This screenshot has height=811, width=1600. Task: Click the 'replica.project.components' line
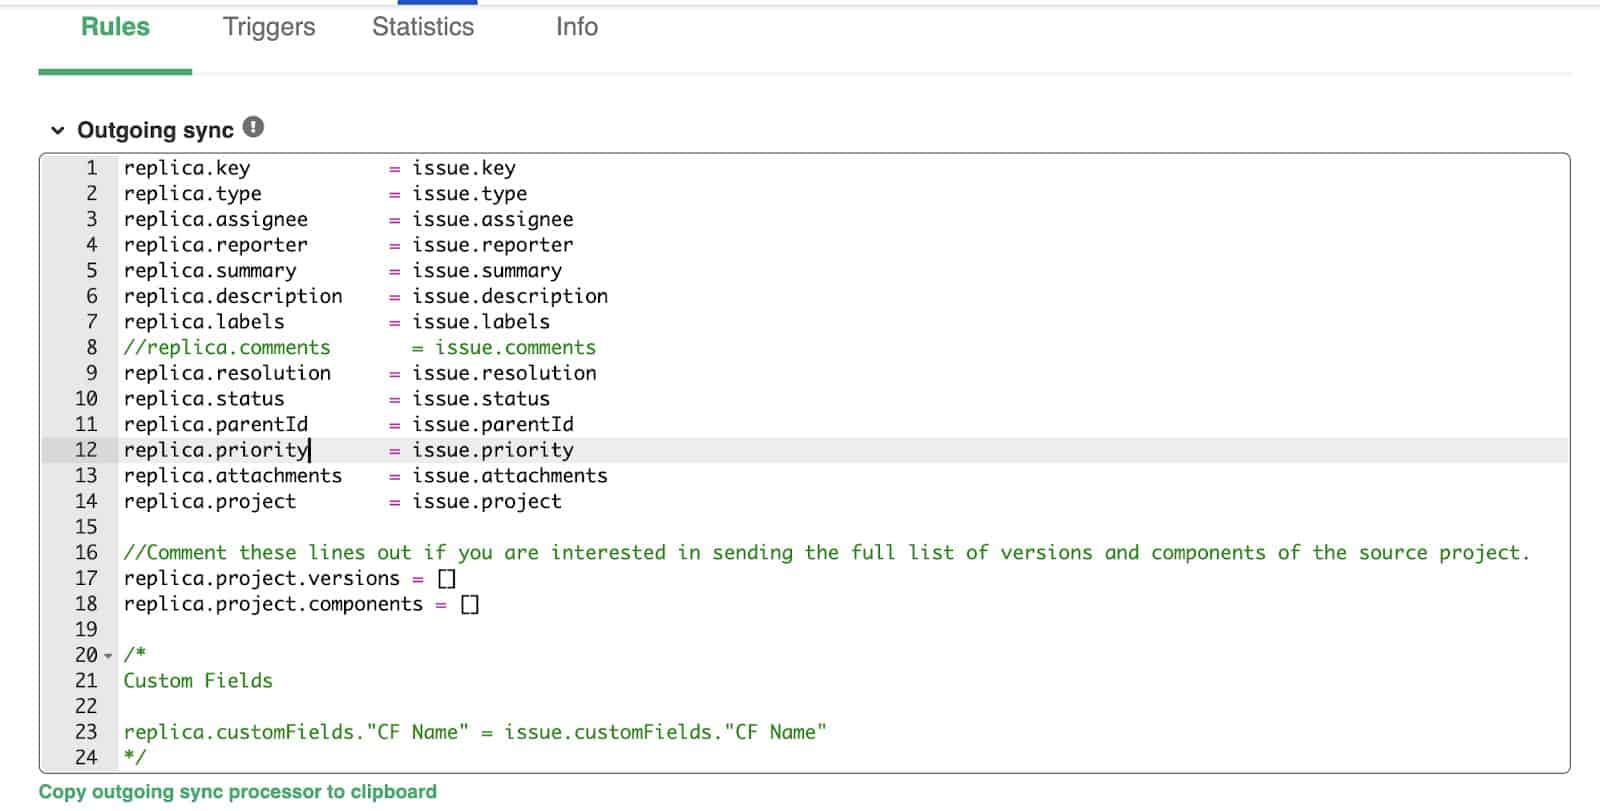pos(302,604)
